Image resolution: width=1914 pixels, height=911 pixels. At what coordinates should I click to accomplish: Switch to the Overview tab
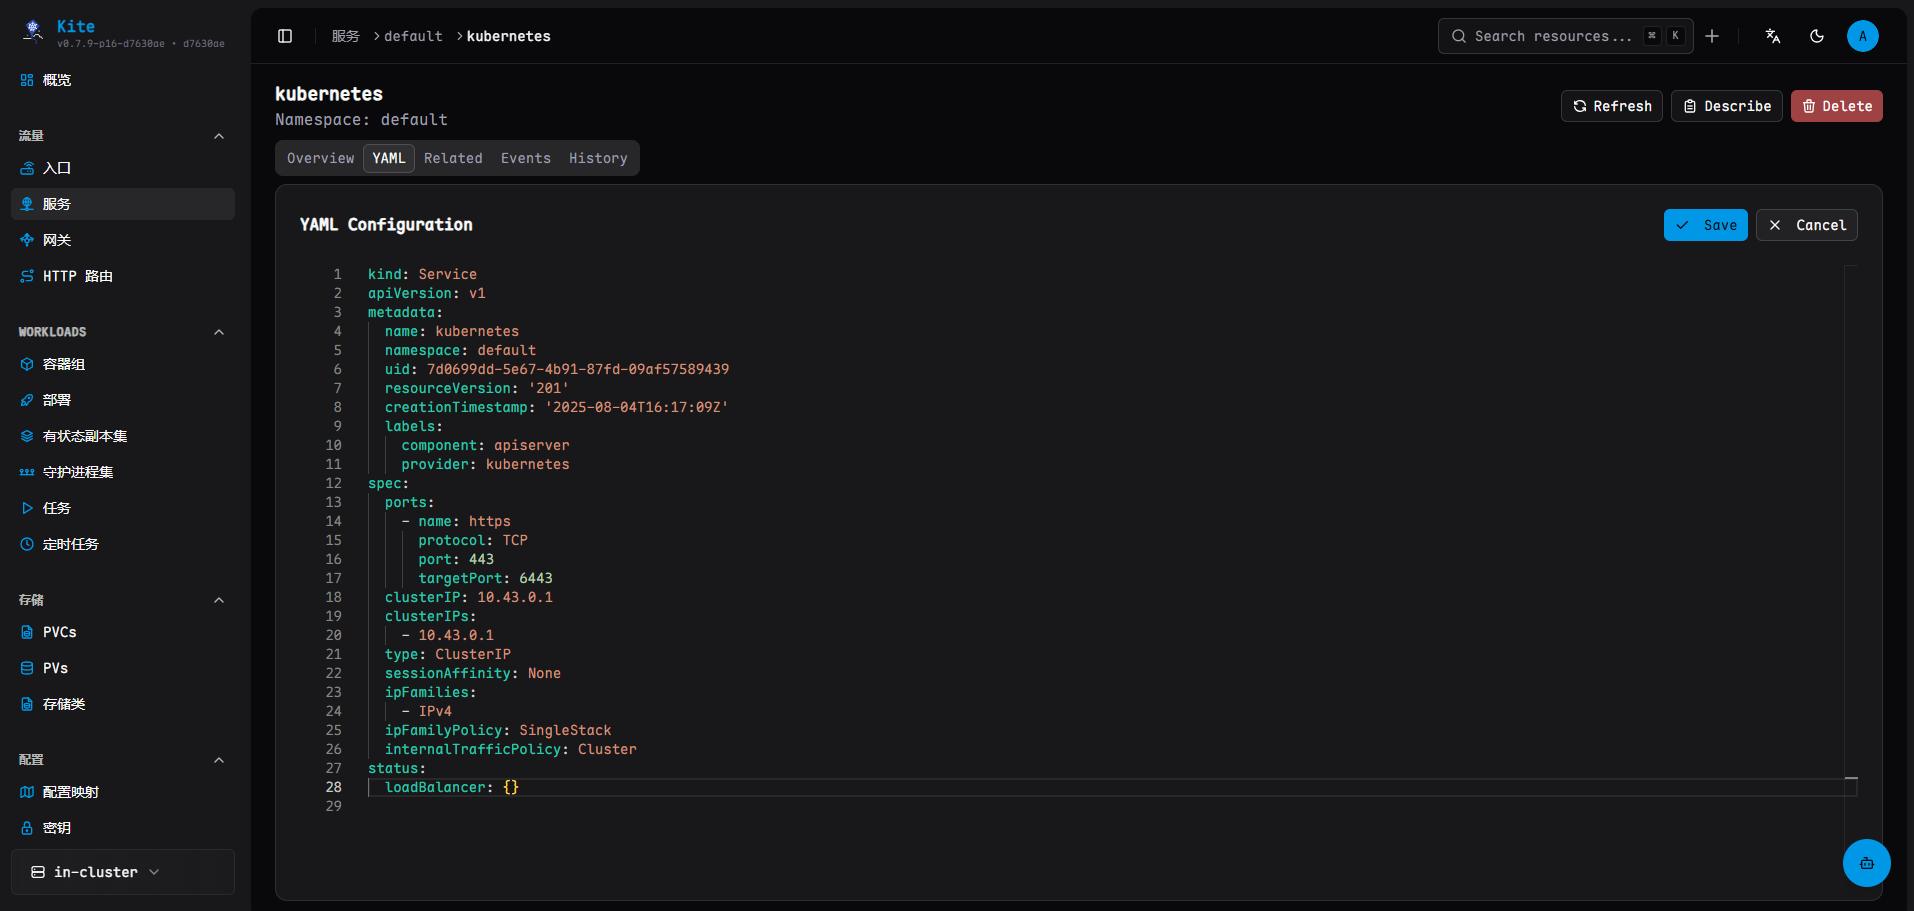[320, 158]
